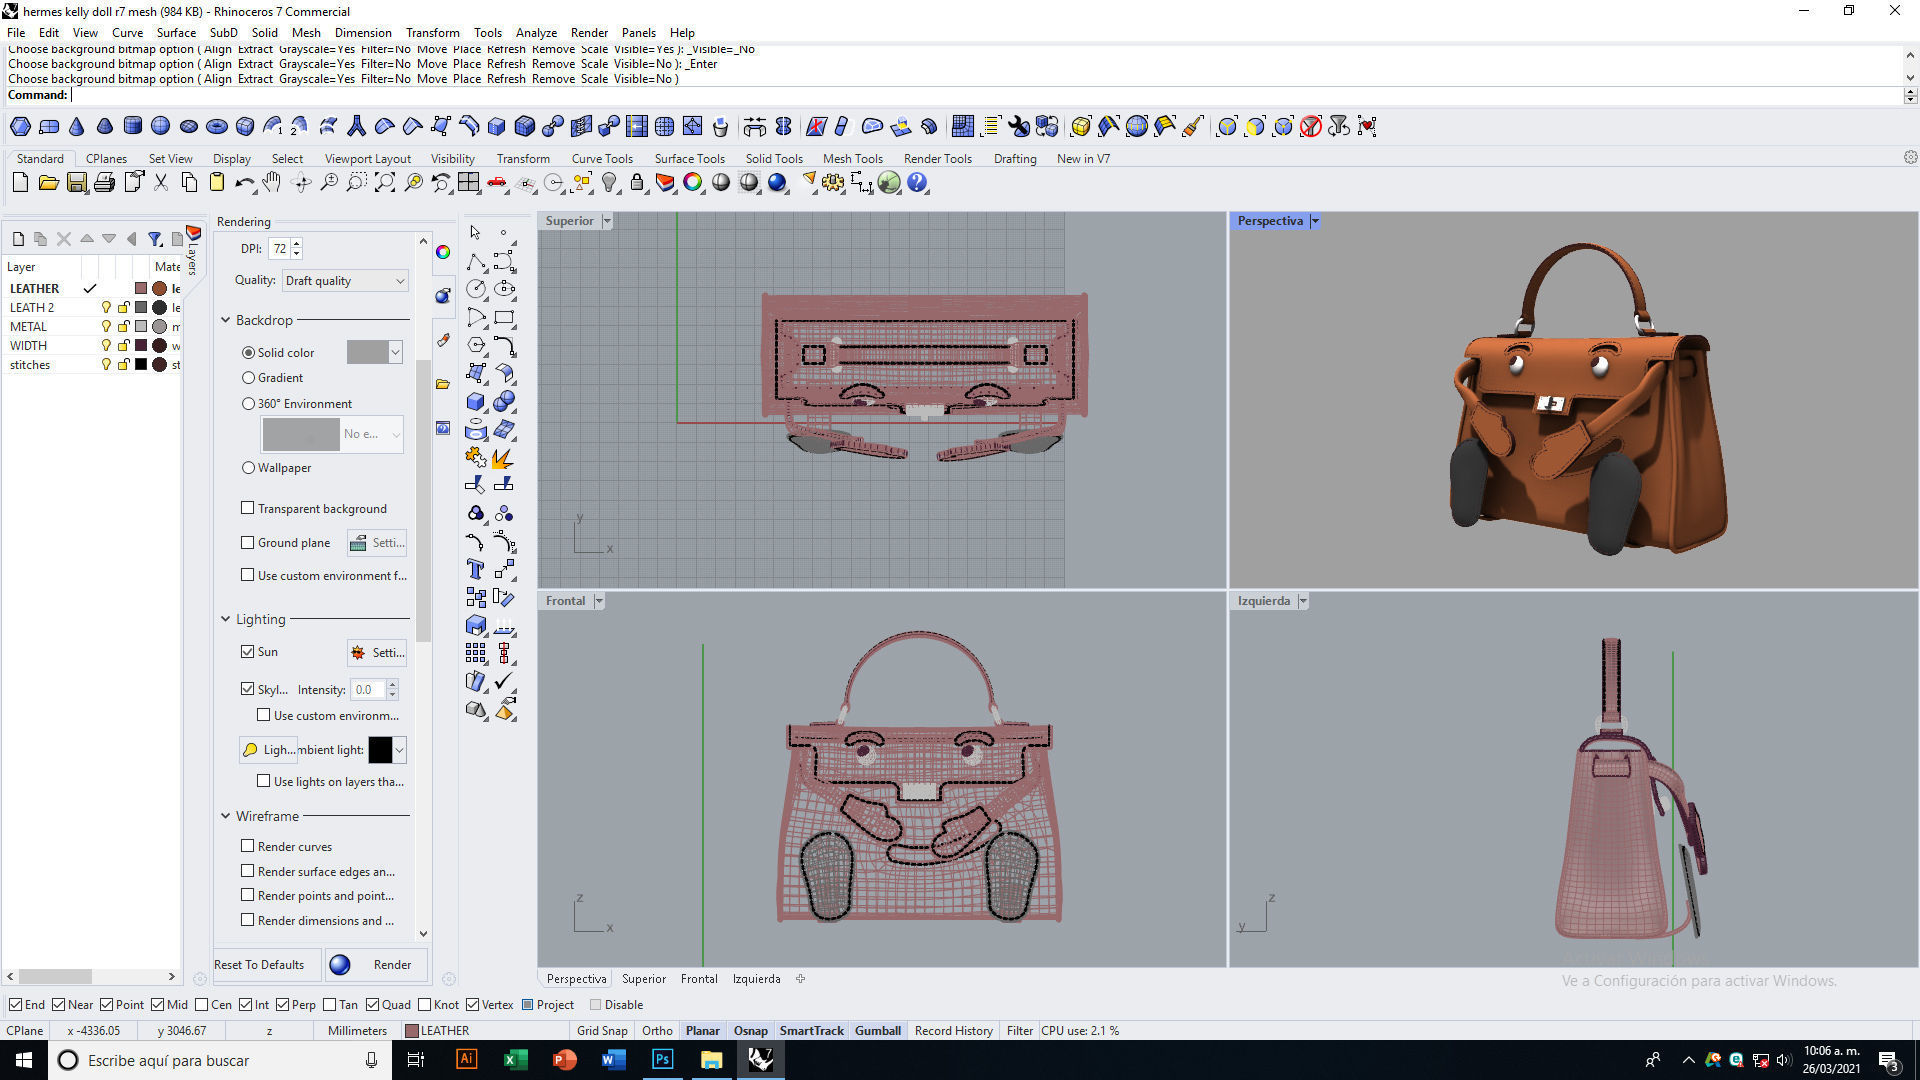
Task: Collapse the Lighting section
Action: [226, 619]
